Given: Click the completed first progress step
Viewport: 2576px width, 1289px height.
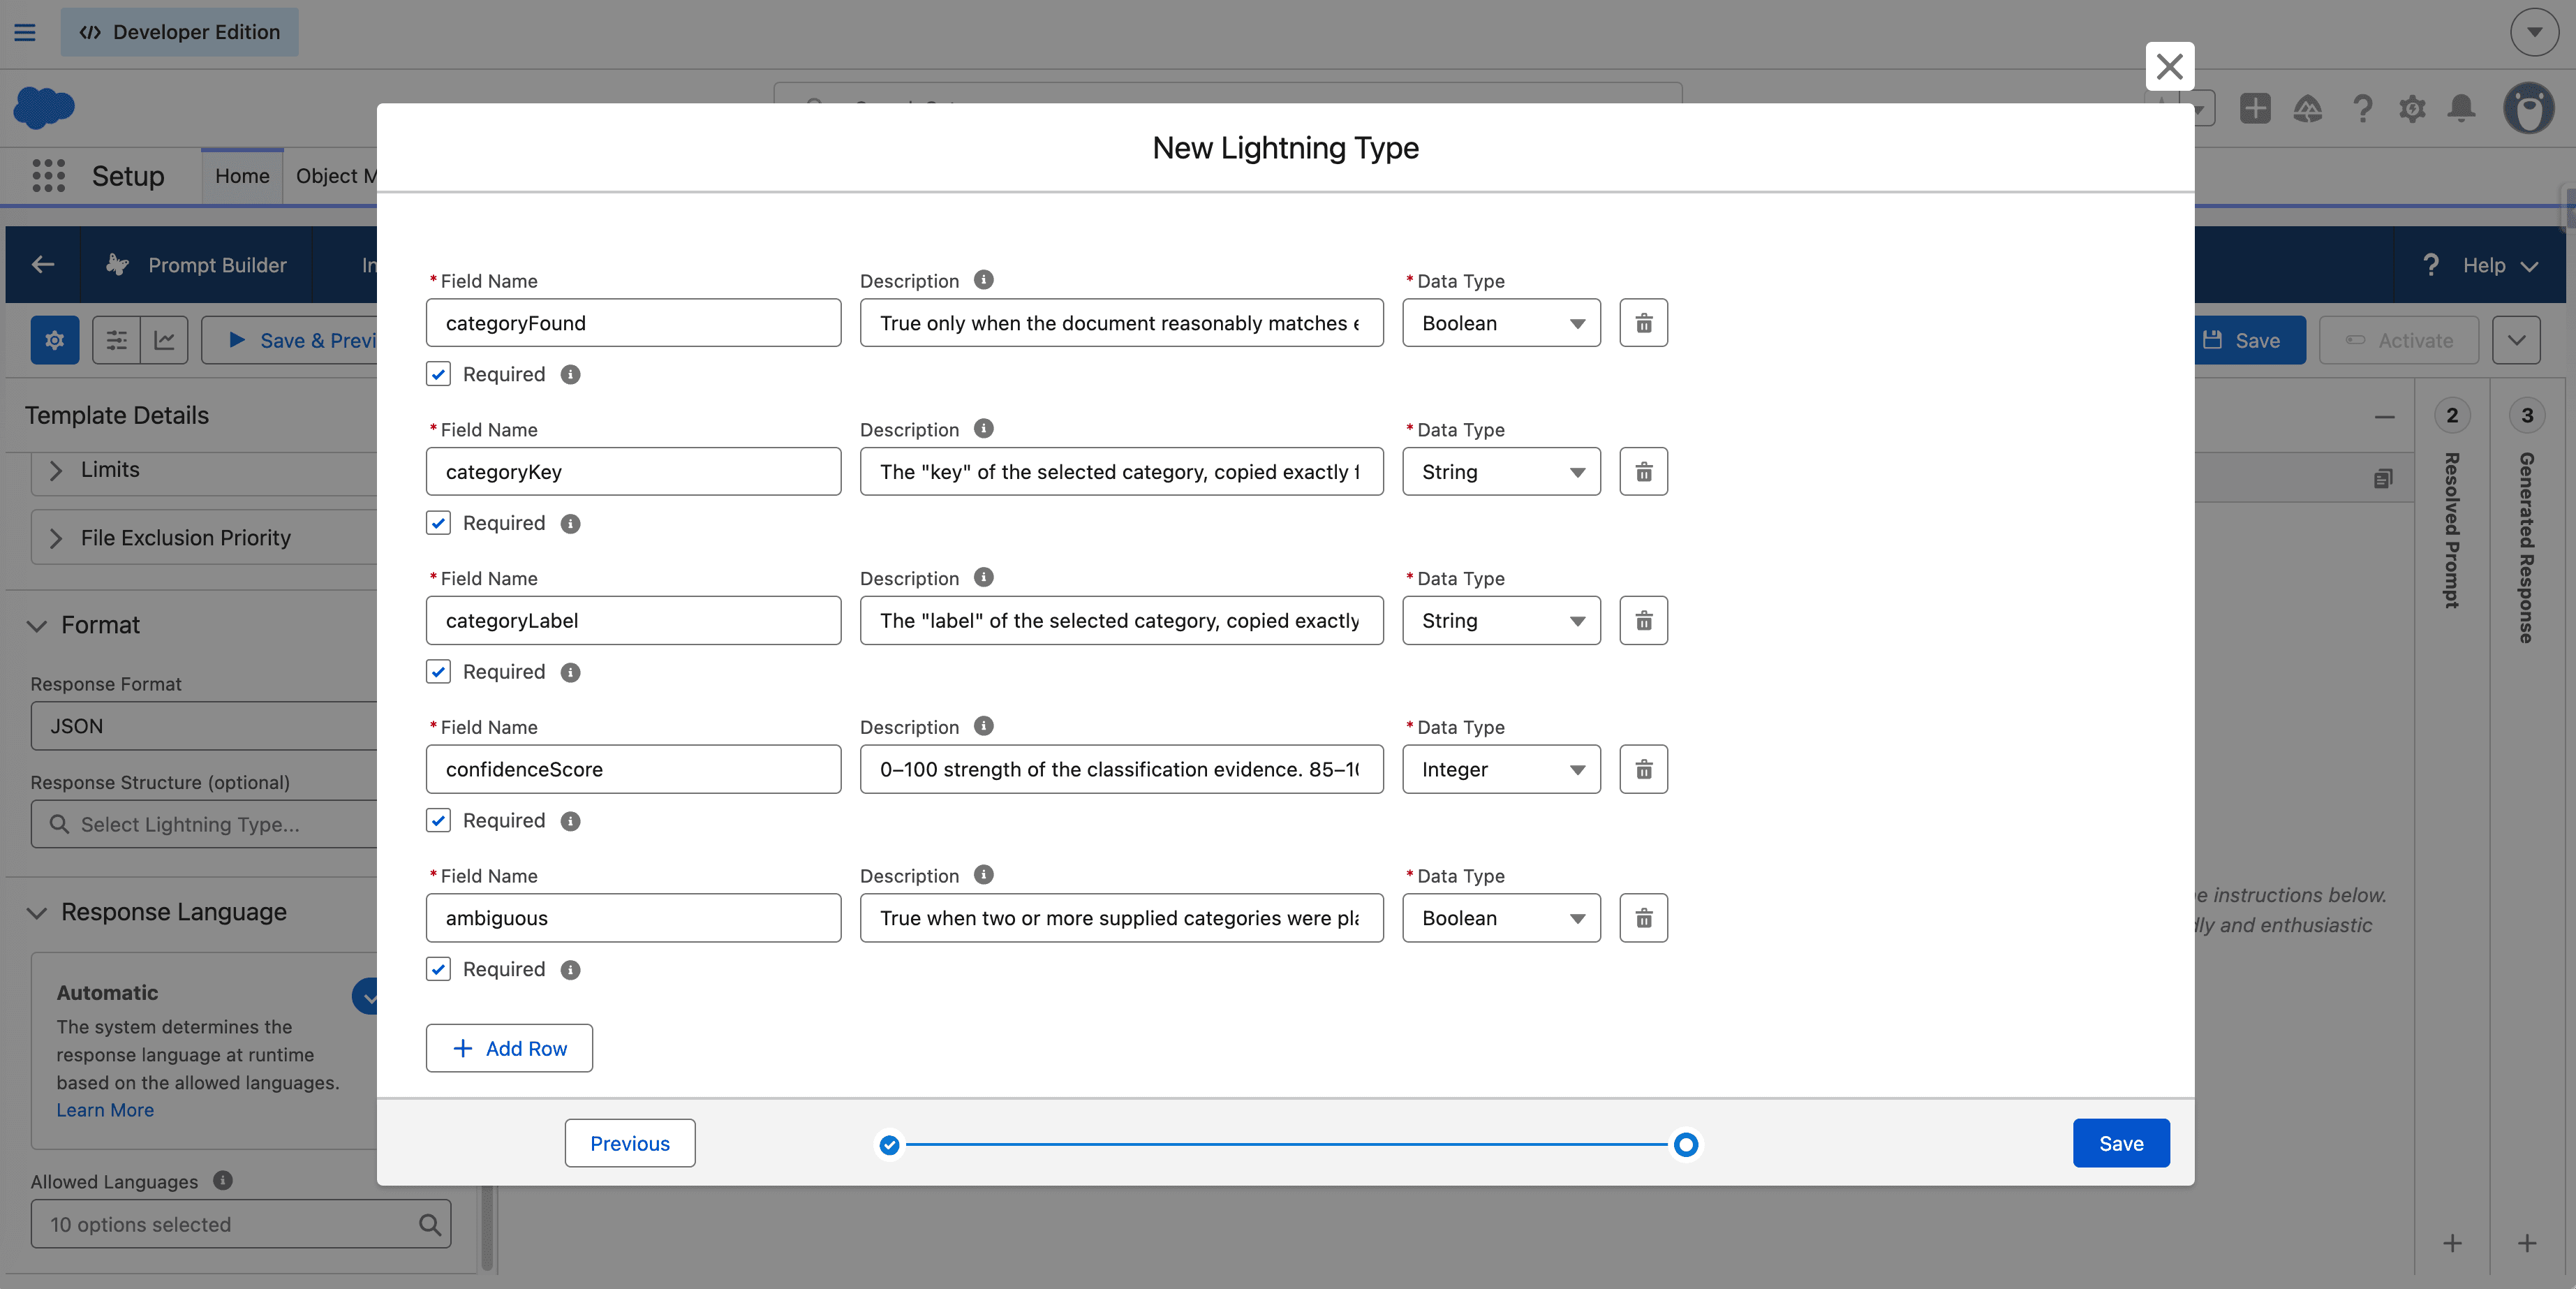Looking at the screenshot, I should (889, 1145).
